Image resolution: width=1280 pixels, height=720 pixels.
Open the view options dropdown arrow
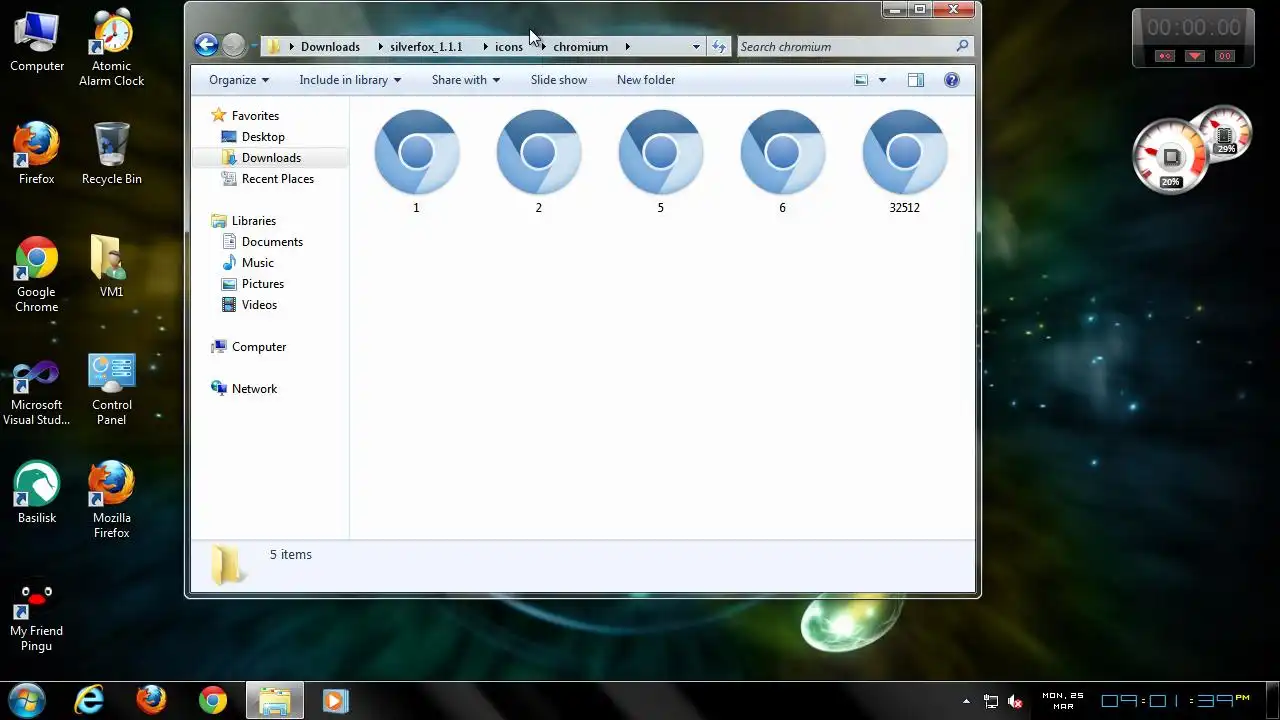tap(882, 80)
